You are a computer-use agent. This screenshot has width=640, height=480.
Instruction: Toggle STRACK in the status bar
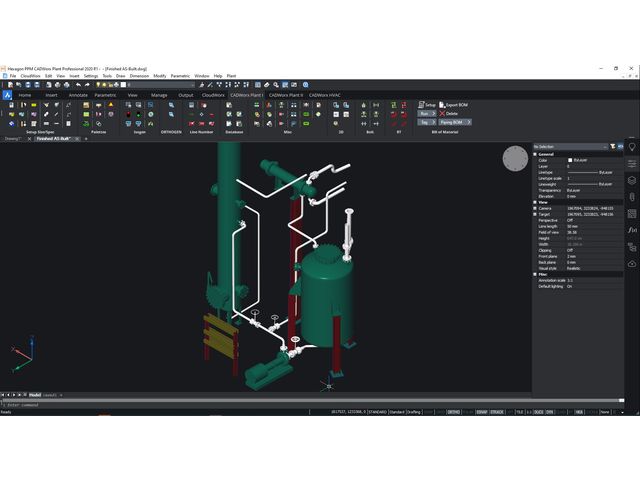click(498, 411)
